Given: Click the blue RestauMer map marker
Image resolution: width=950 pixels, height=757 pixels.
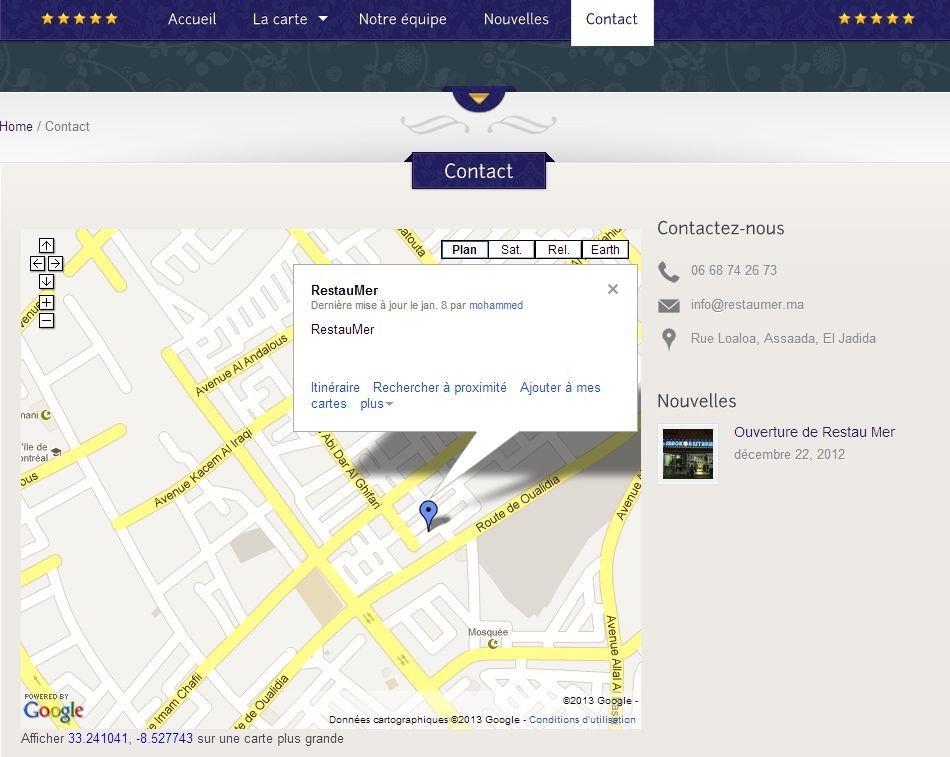Looking at the screenshot, I should (x=428, y=516).
